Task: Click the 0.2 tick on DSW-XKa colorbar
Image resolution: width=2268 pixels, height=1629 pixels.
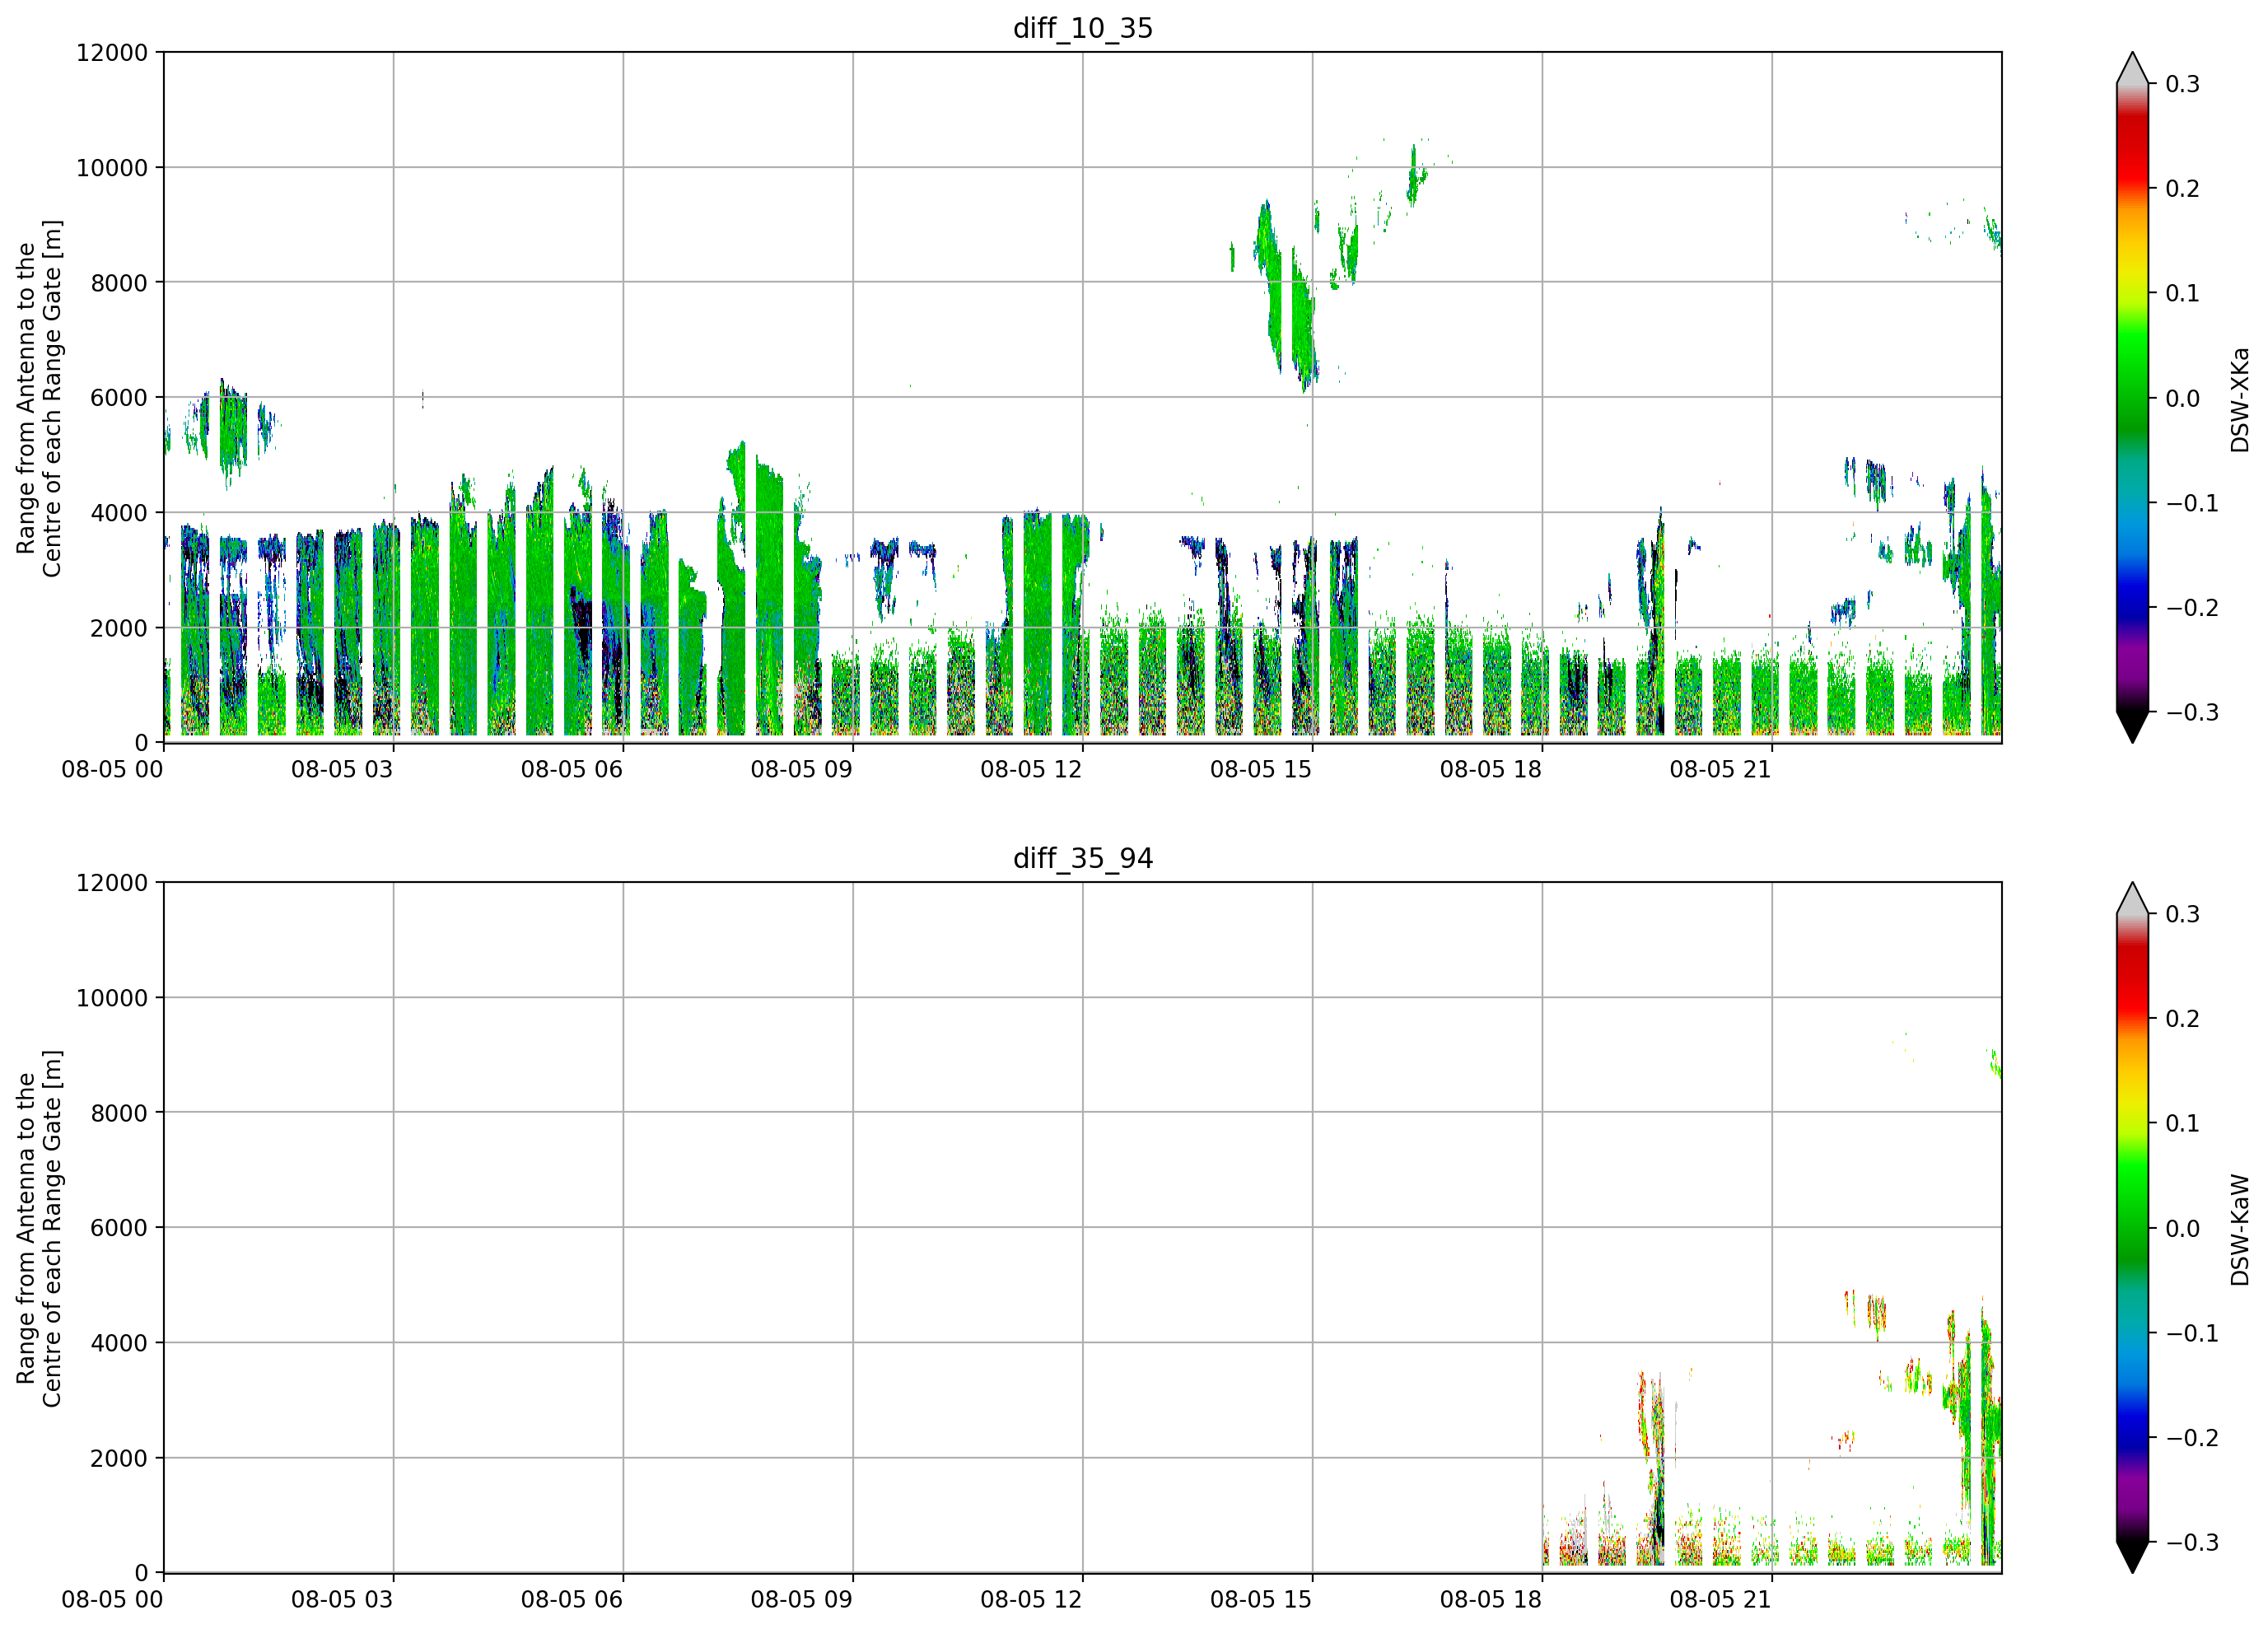Action: (x=2183, y=188)
